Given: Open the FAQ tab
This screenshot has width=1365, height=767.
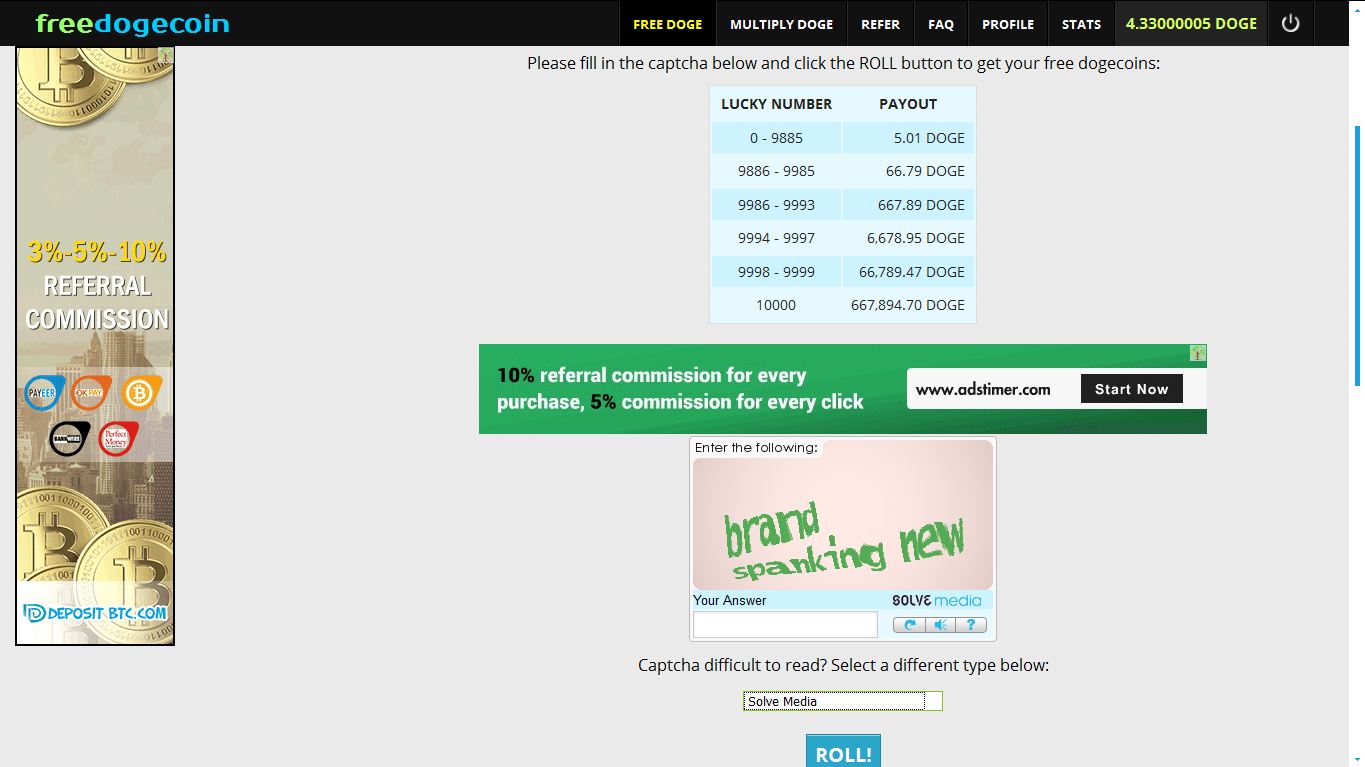Looking at the screenshot, I should [941, 24].
